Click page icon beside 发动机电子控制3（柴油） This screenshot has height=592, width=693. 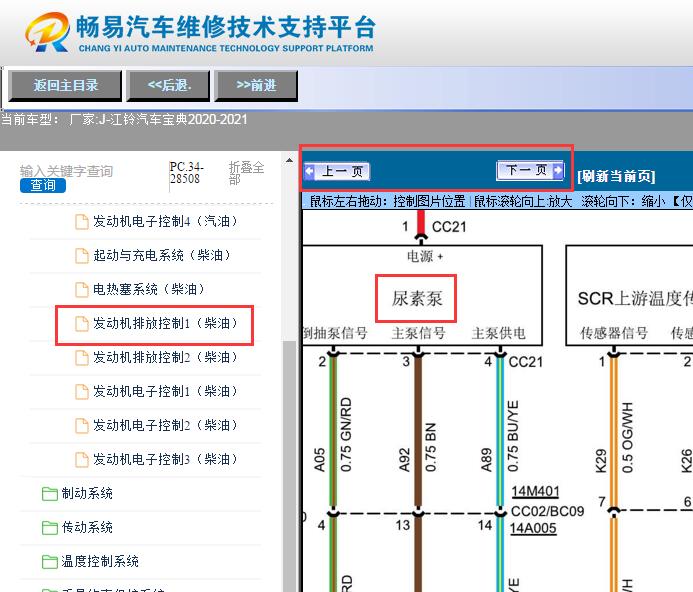coord(82,460)
